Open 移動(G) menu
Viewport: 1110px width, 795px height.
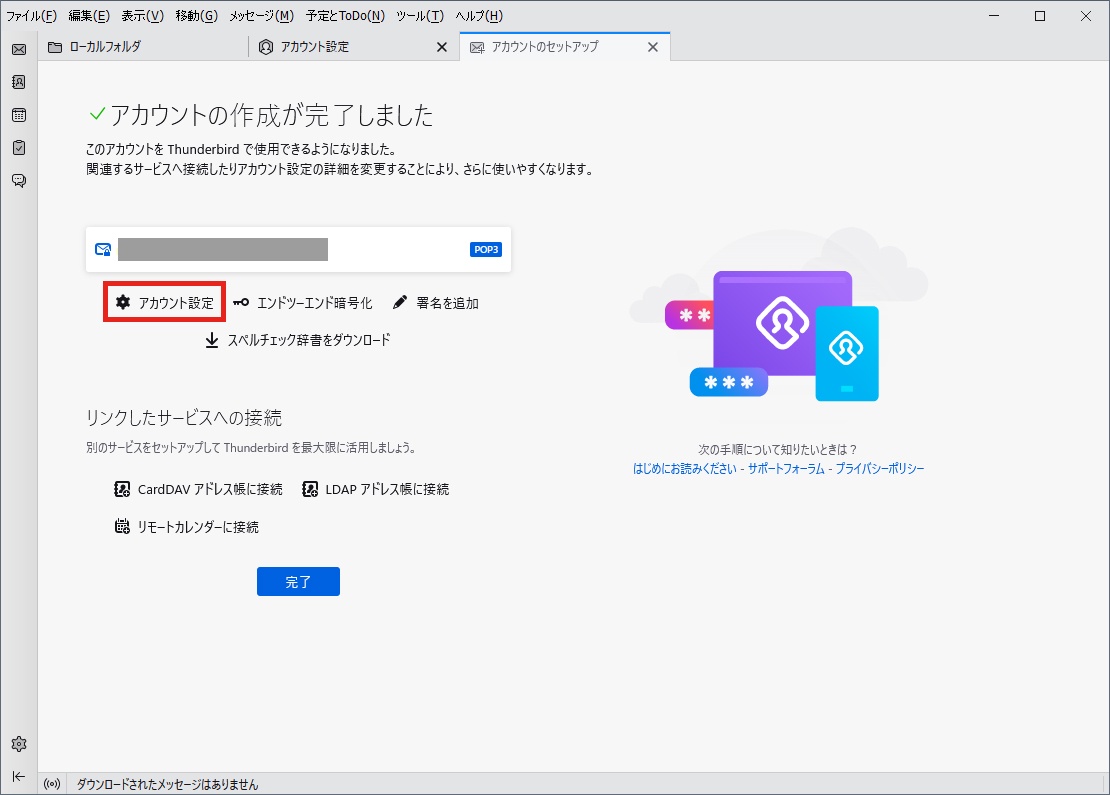coord(196,16)
